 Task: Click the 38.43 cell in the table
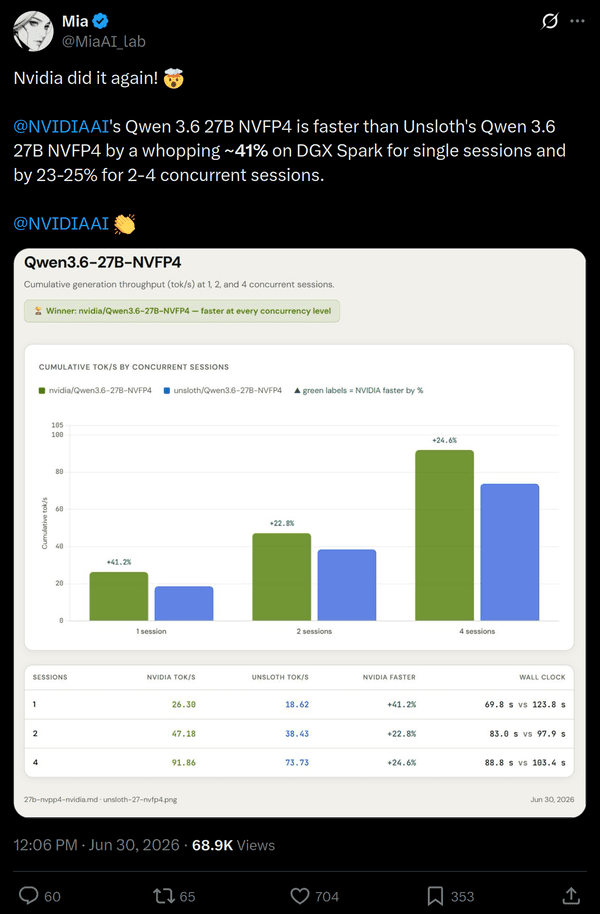[x=297, y=733]
